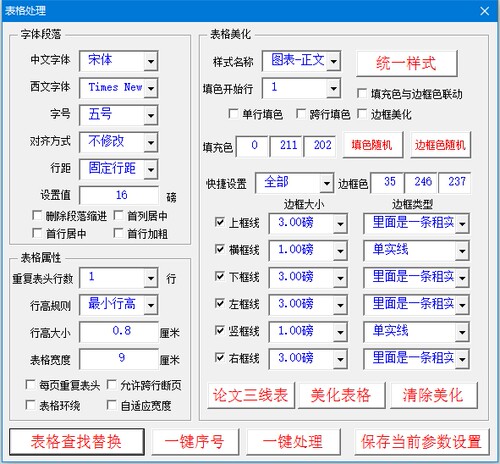Open the 右框线 border size dropdown
The width and height of the screenshot is (500, 464).
tap(340, 359)
